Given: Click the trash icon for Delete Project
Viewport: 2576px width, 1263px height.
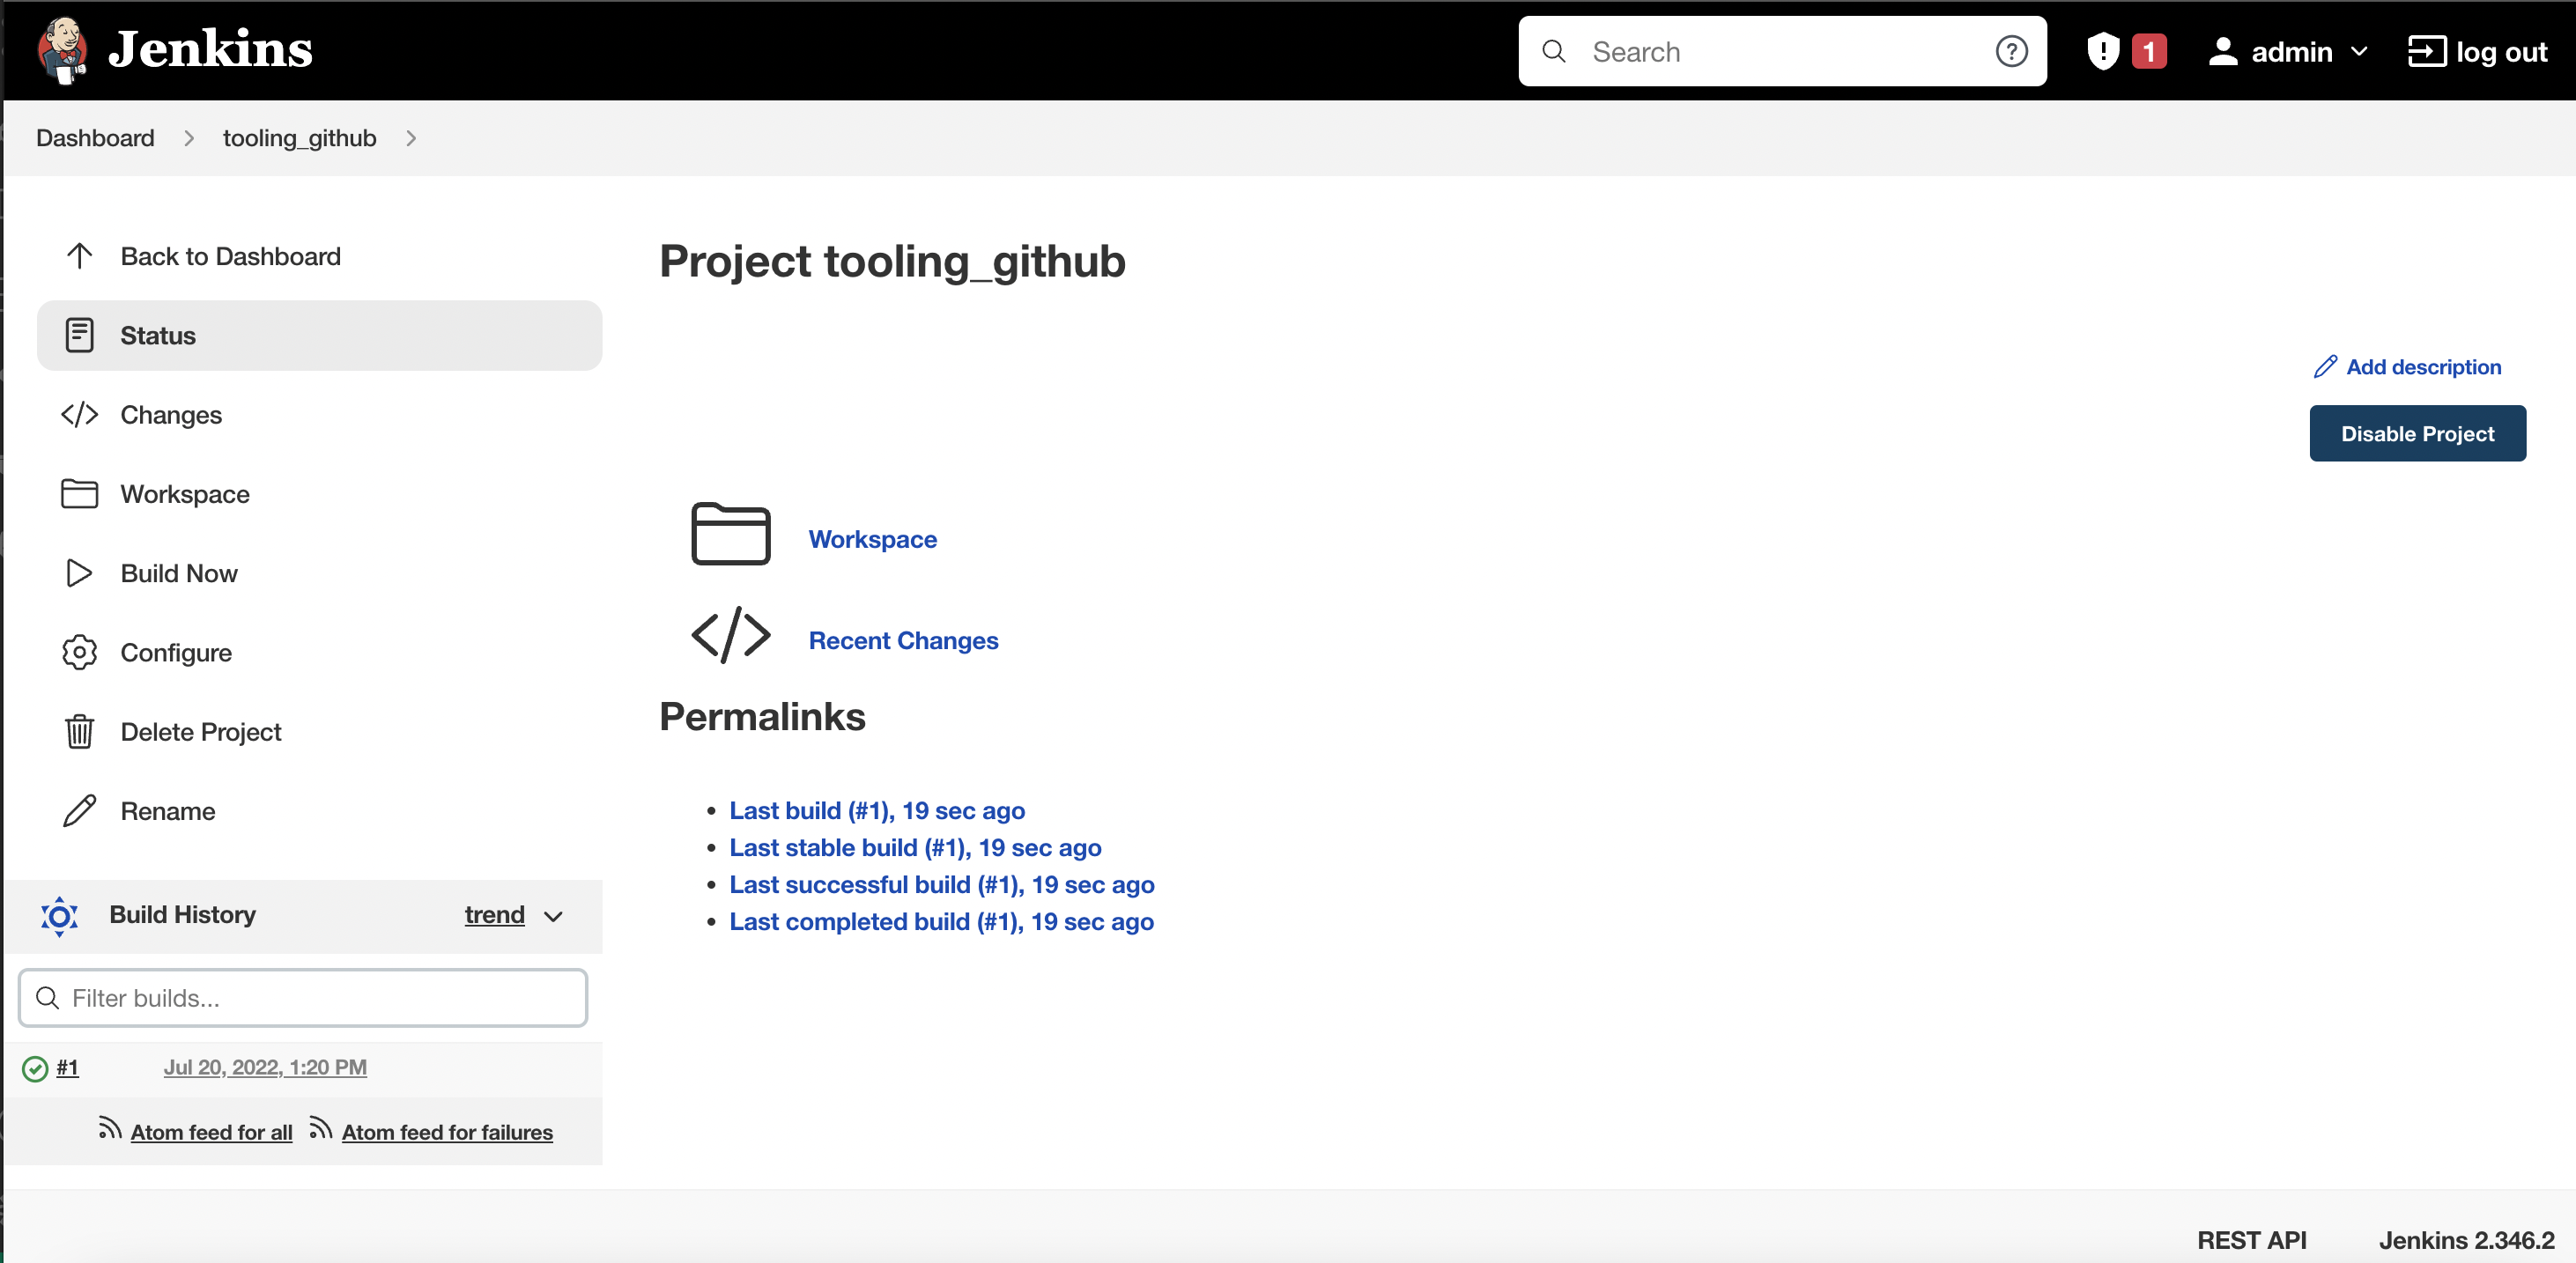Looking at the screenshot, I should [79, 731].
